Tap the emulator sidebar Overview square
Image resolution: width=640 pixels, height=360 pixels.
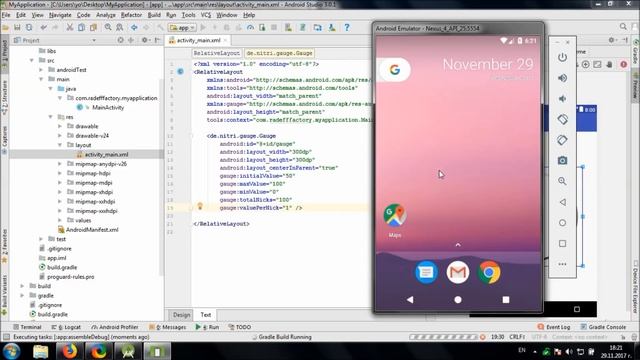pos(562,244)
